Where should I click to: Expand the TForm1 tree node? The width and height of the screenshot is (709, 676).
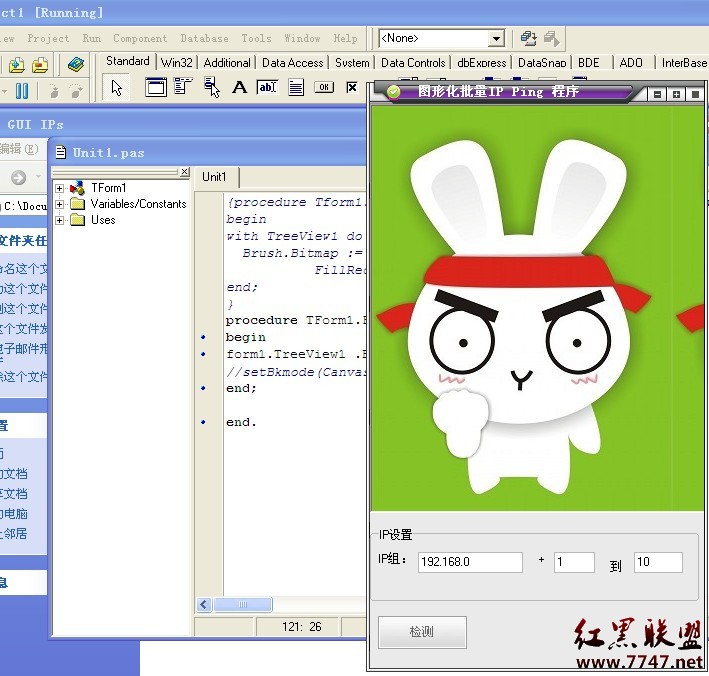click(60, 188)
